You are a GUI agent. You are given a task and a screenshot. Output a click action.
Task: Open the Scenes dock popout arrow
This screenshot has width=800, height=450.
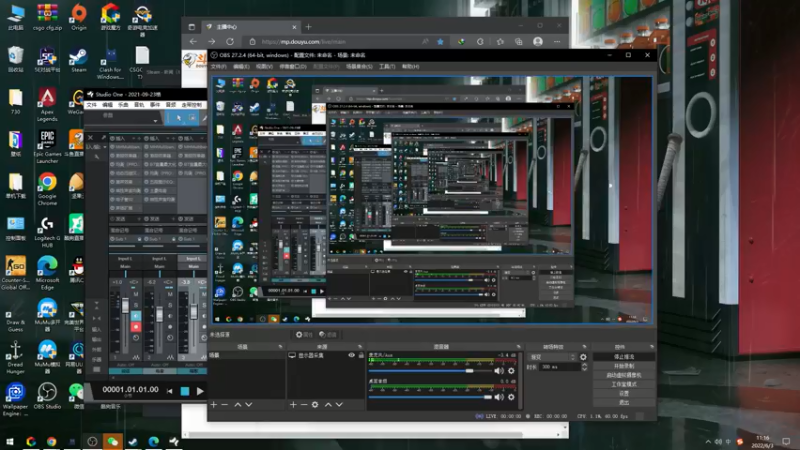pyautogui.click(x=280, y=346)
